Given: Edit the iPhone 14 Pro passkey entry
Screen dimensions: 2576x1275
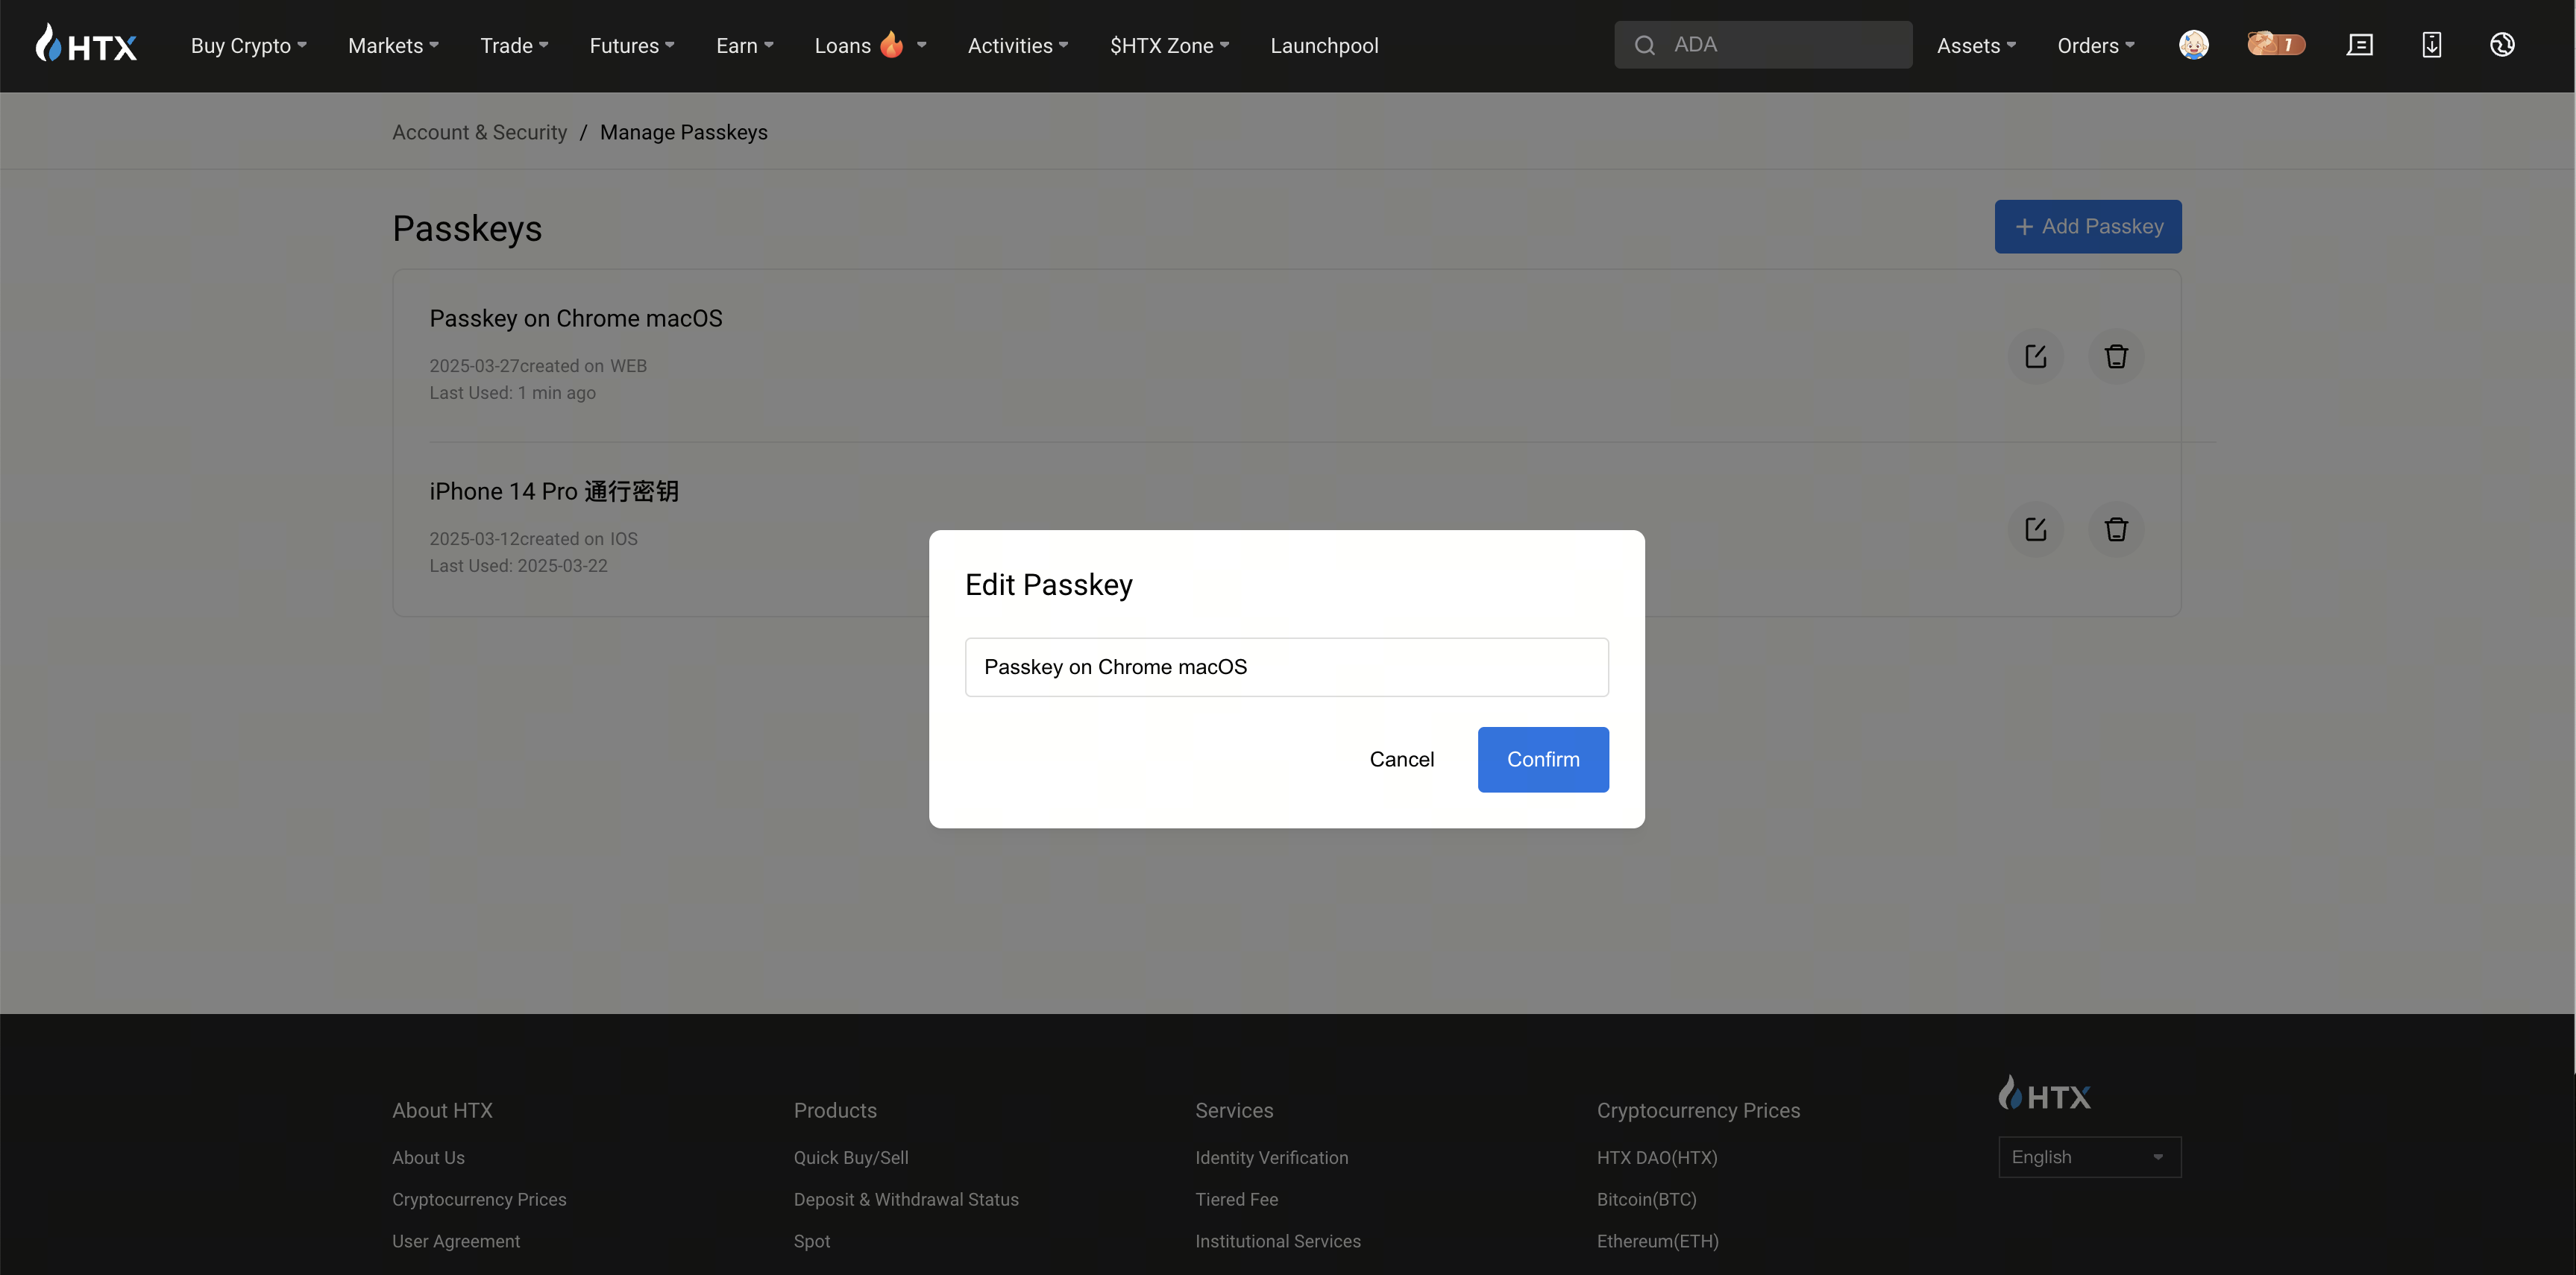Looking at the screenshot, I should coord(2035,529).
